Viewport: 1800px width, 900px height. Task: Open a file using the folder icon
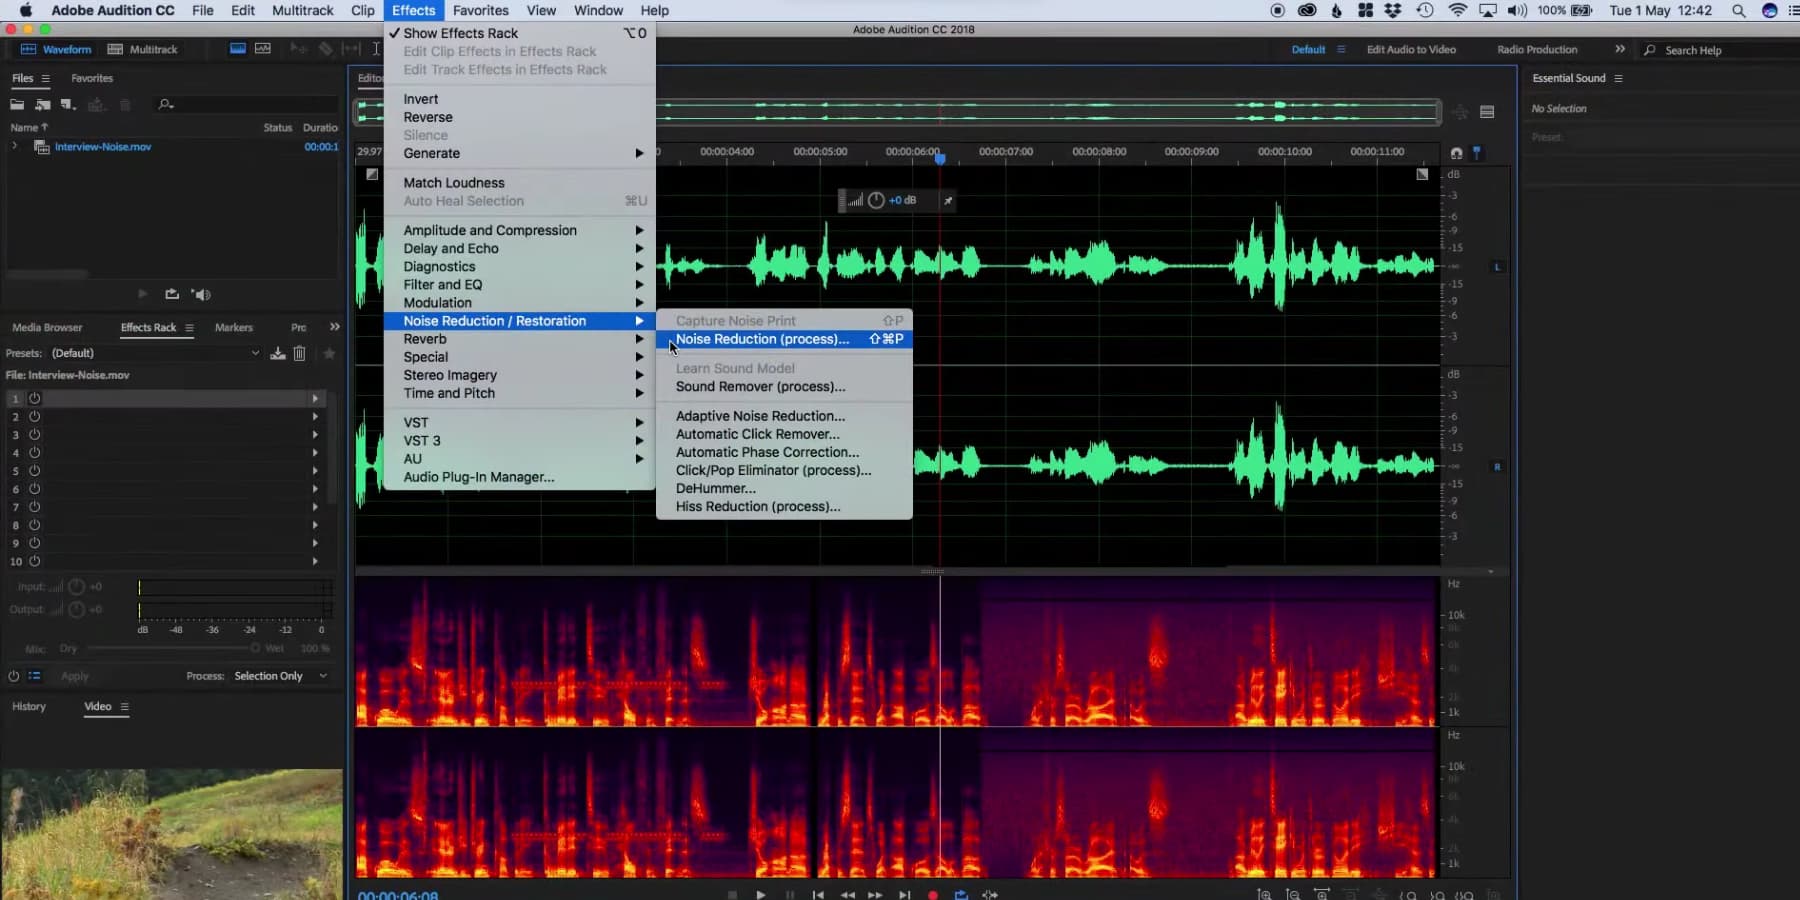(16, 103)
